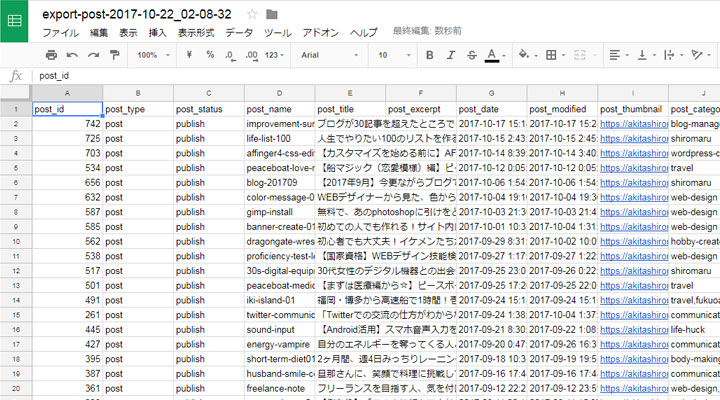Open the 123 number format dropdown

pos(274,55)
